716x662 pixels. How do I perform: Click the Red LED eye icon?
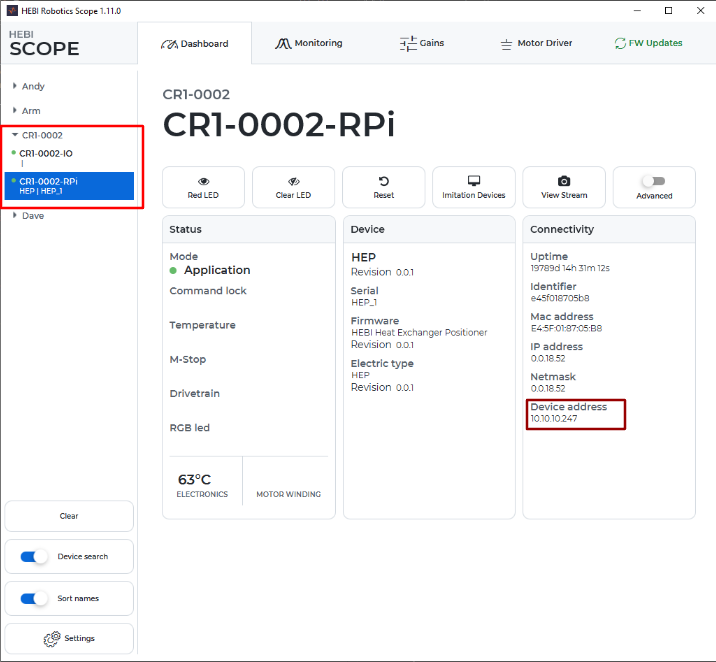pyautogui.click(x=204, y=181)
